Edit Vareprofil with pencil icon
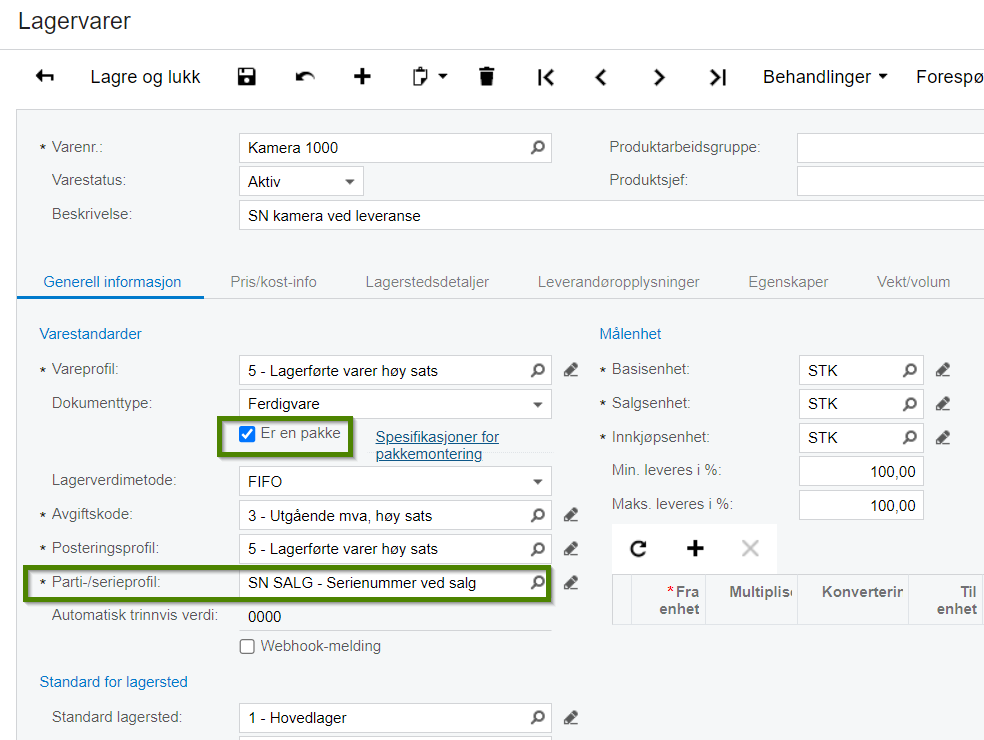 [570, 370]
